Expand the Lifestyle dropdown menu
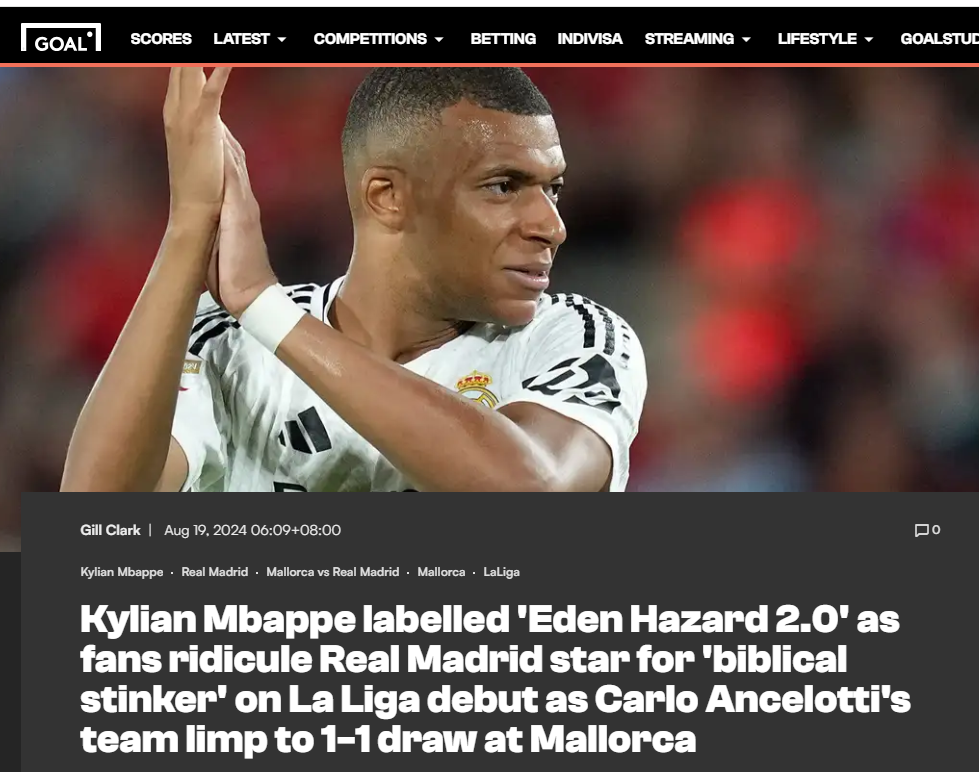The width and height of the screenshot is (979, 772). pyautogui.click(x=825, y=39)
